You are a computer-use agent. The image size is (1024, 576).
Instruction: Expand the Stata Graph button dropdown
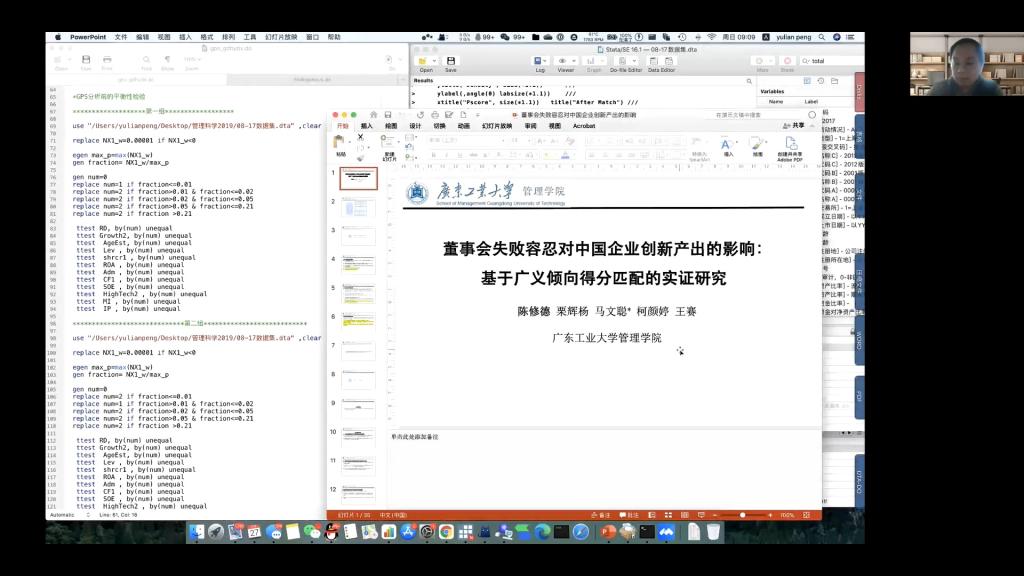pyautogui.click(x=604, y=62)
